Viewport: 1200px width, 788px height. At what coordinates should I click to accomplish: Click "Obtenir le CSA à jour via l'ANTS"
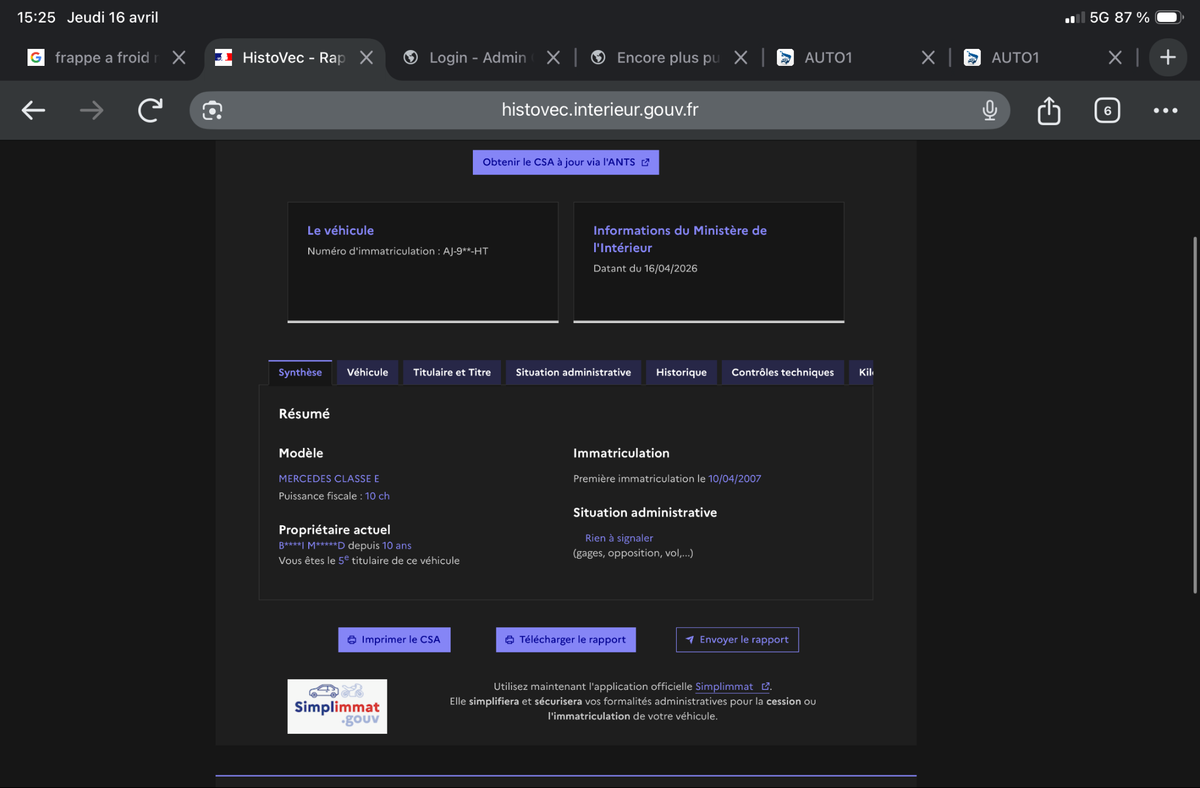[566, 162]
